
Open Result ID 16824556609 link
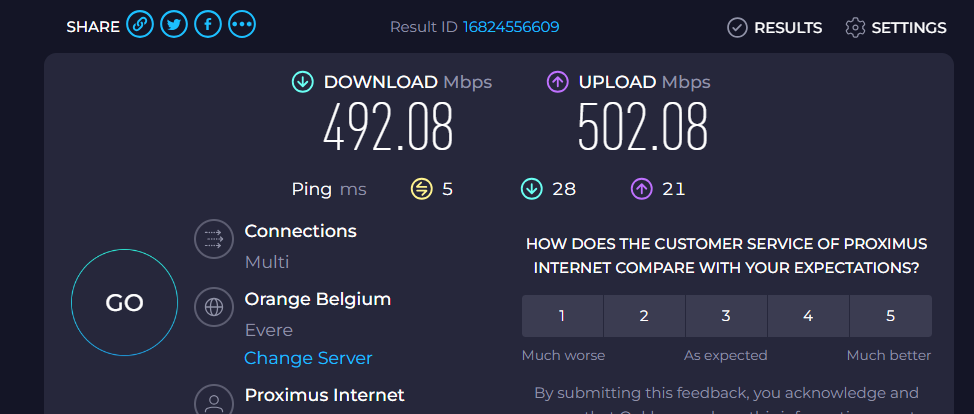click(x=511, y=27)
